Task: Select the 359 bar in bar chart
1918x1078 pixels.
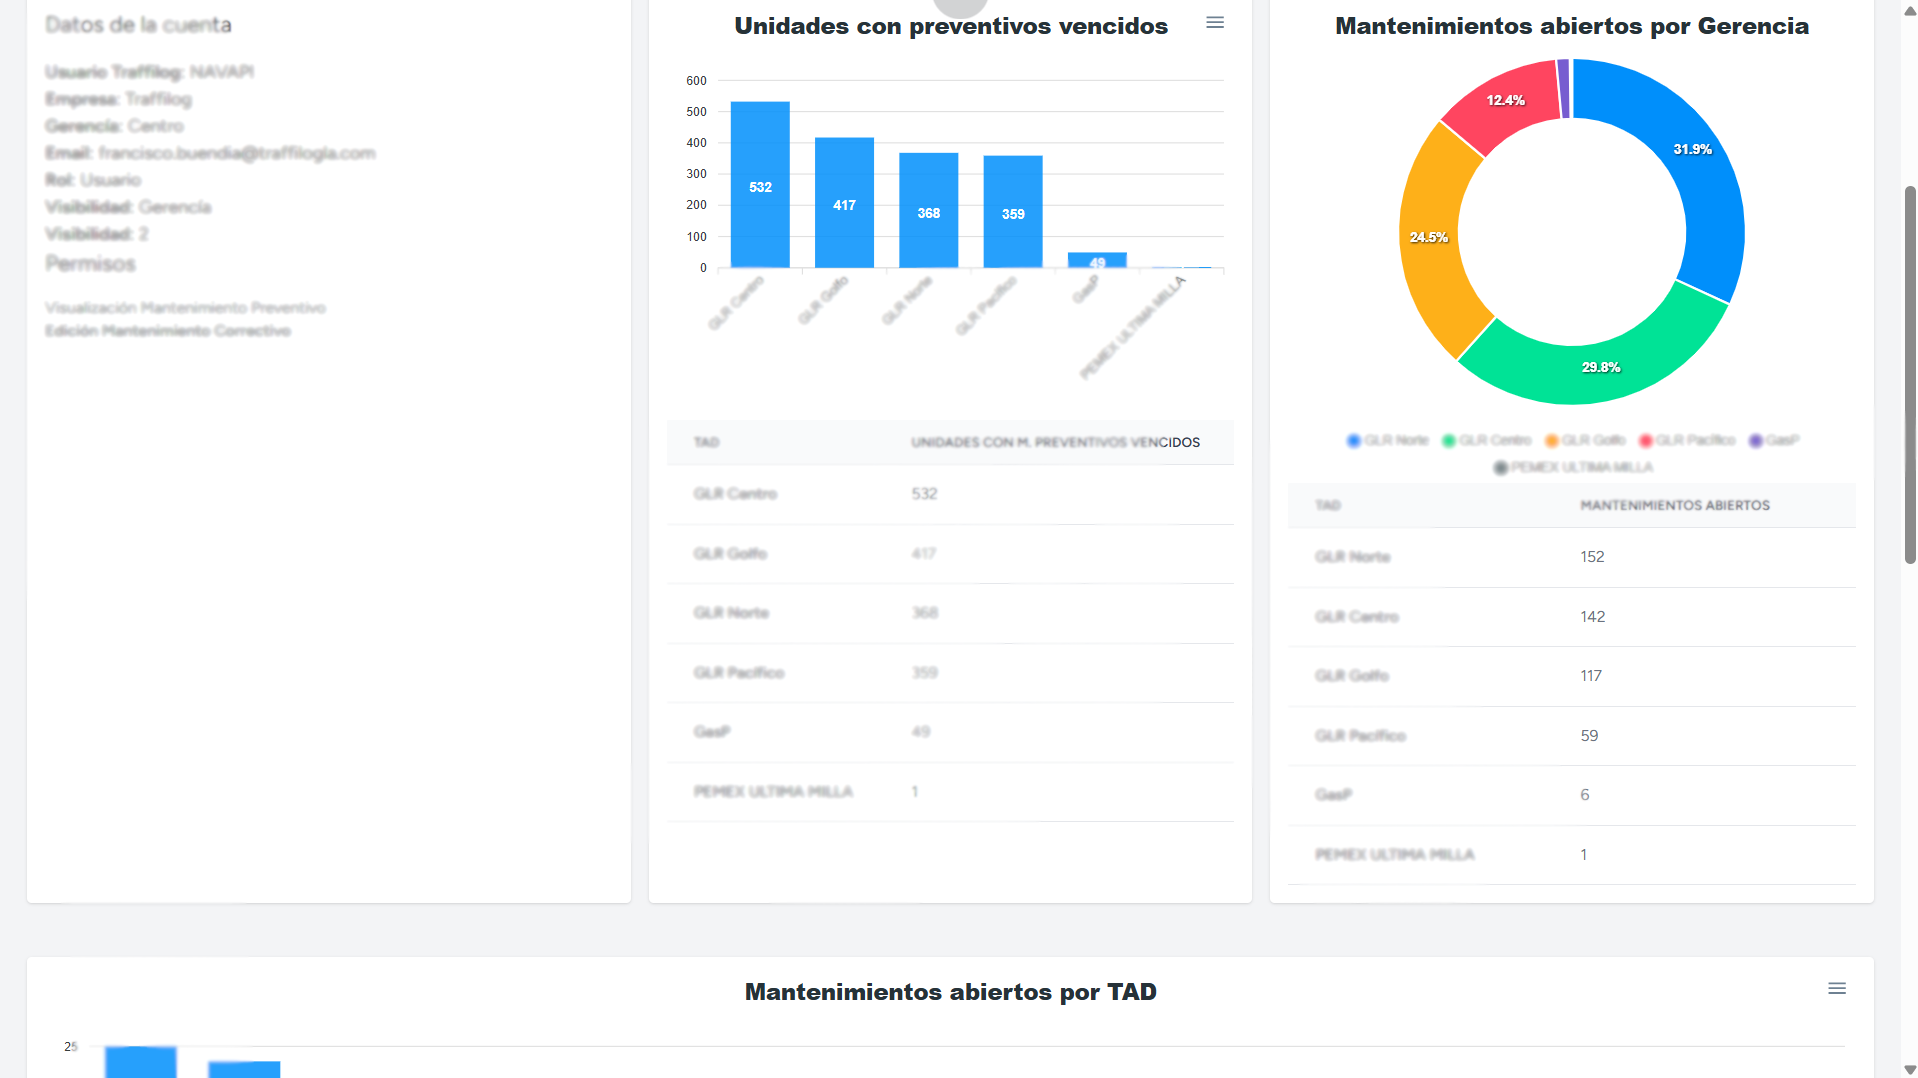Action: click(x=1012, y=212)
